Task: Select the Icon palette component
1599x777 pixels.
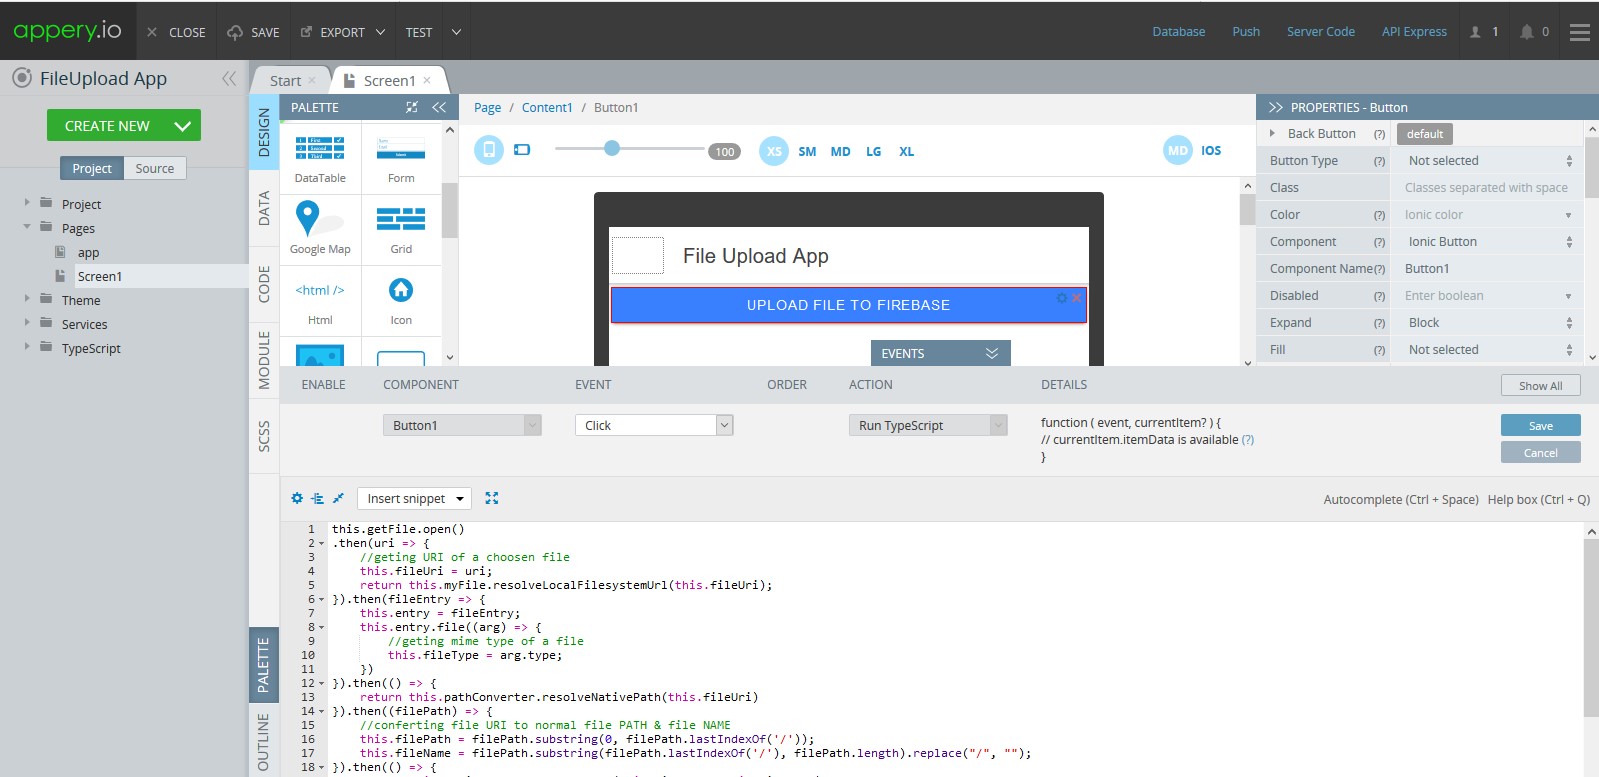Action: click(x=401, y=301)
